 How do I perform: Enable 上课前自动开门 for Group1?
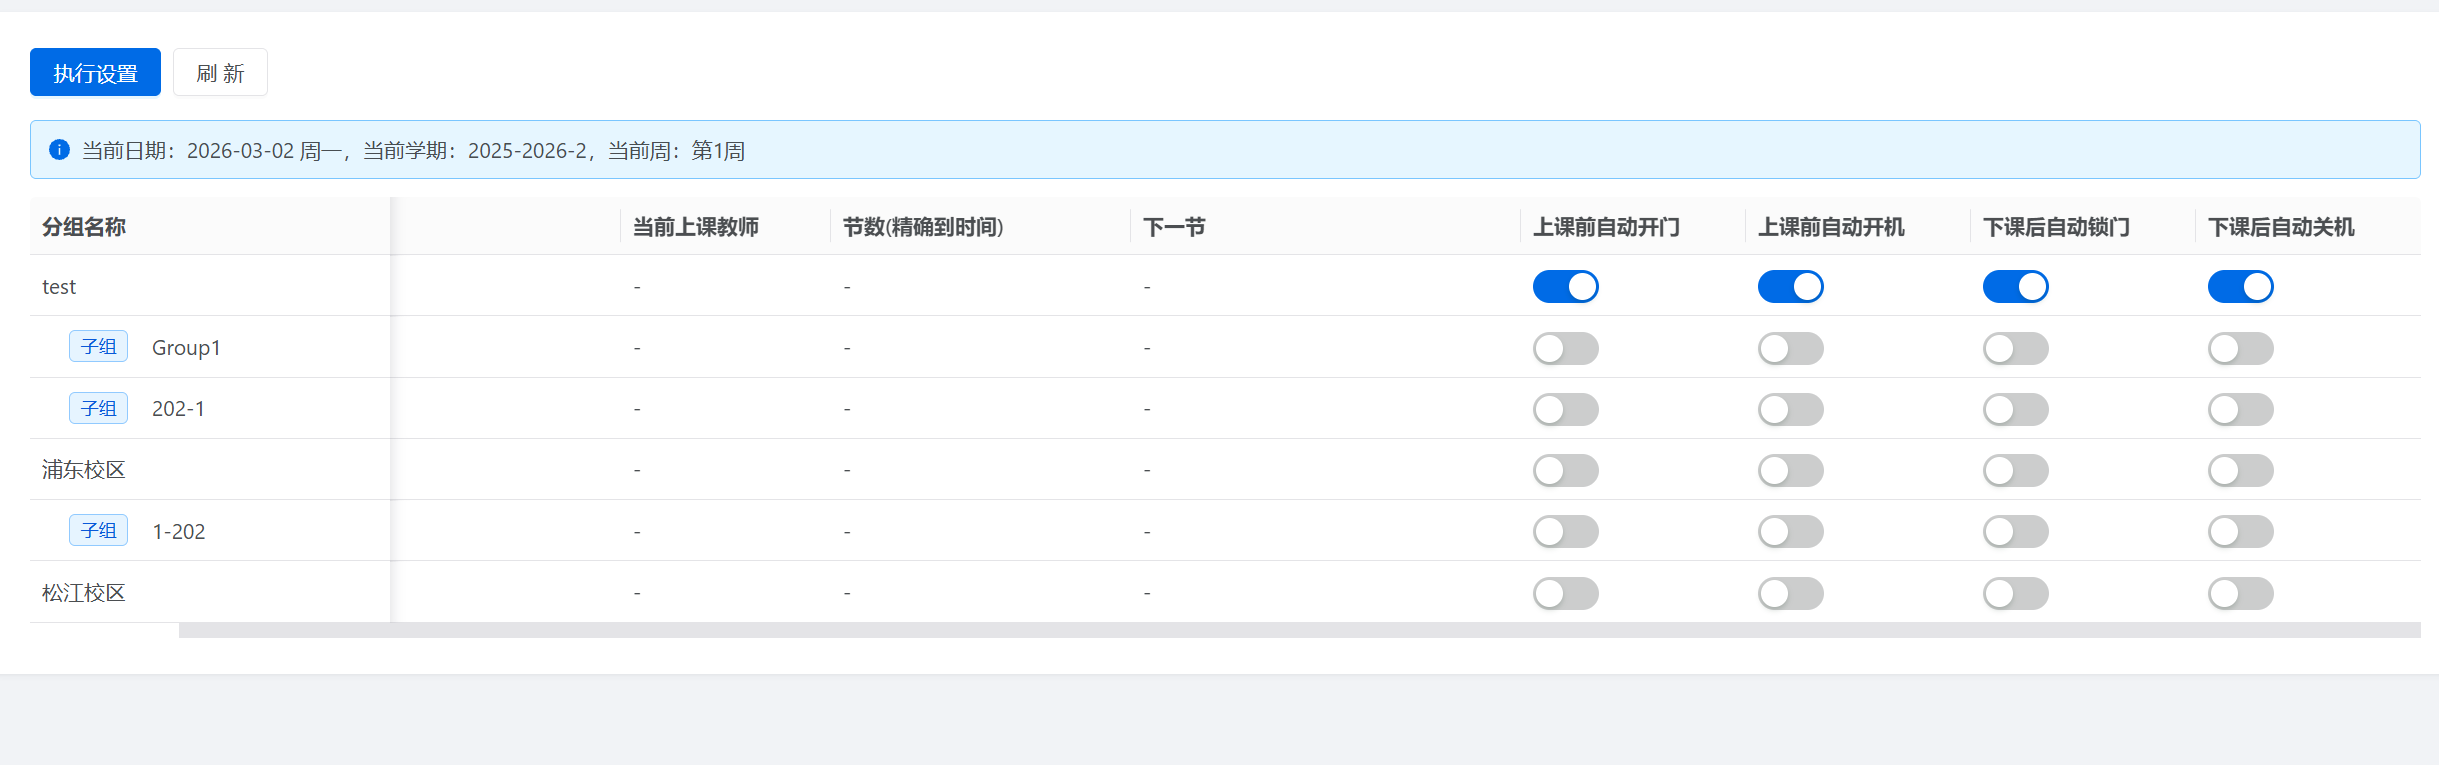(1565, 348)
